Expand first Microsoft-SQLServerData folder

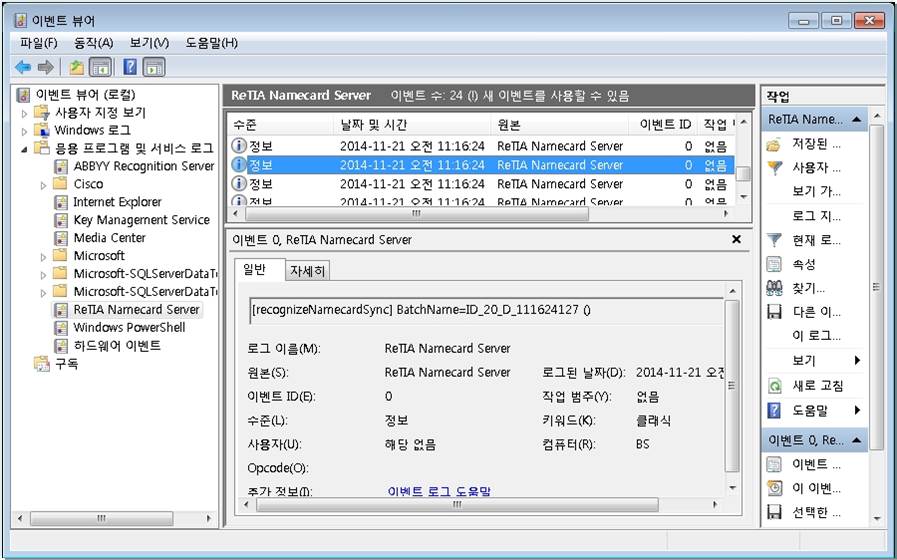pyautogui.click(x=43, y=275)
